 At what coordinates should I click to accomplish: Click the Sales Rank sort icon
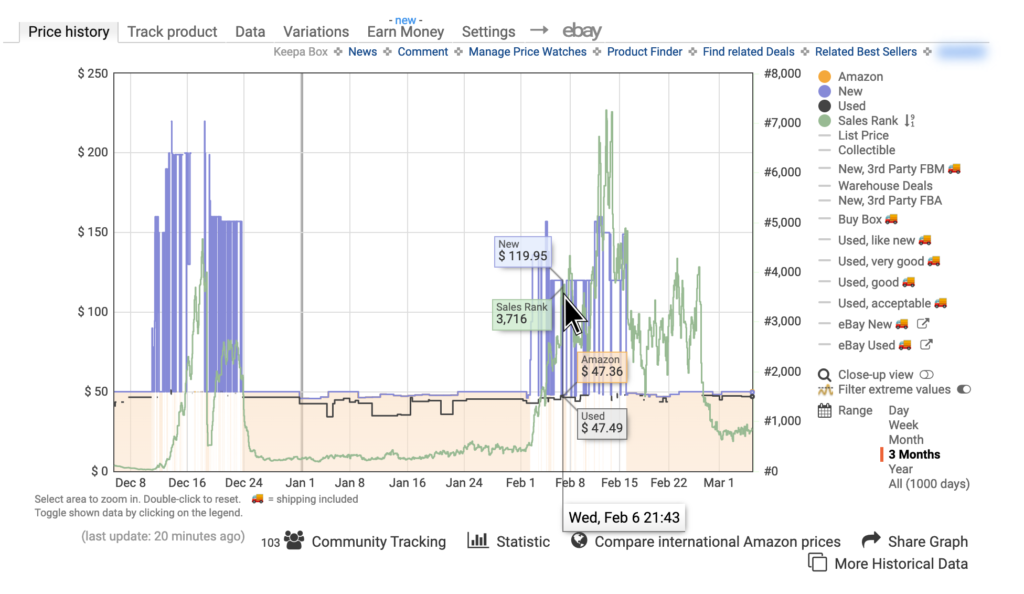click(x=910, y=120)
